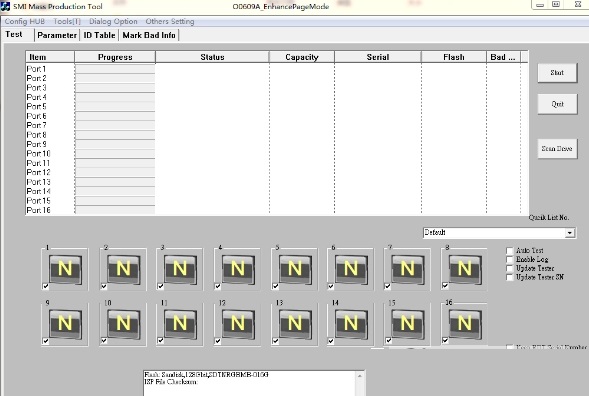Select the port 9 N status icon
The width and height of the screenshot is (589, 396).
(65, 323)
